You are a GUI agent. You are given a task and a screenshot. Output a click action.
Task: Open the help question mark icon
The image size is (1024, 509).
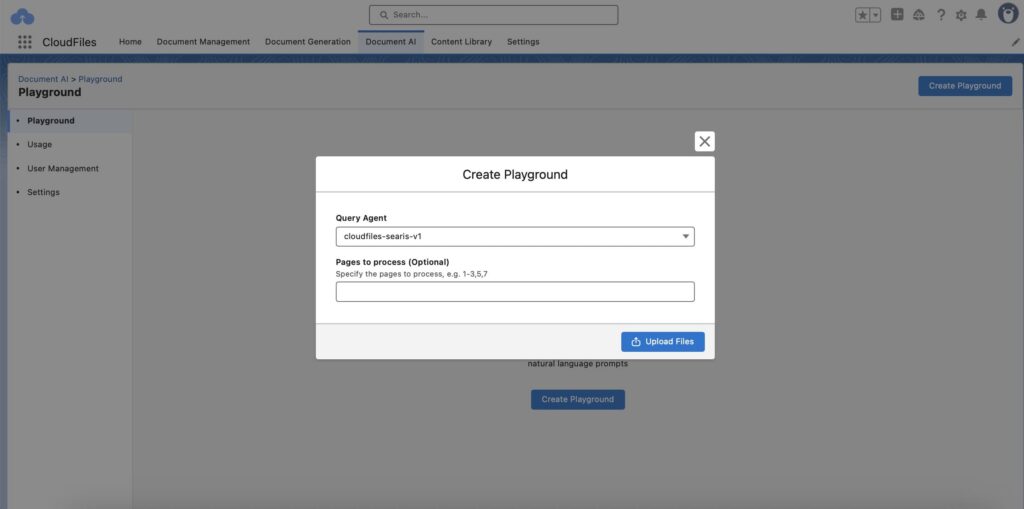[940, 15]
